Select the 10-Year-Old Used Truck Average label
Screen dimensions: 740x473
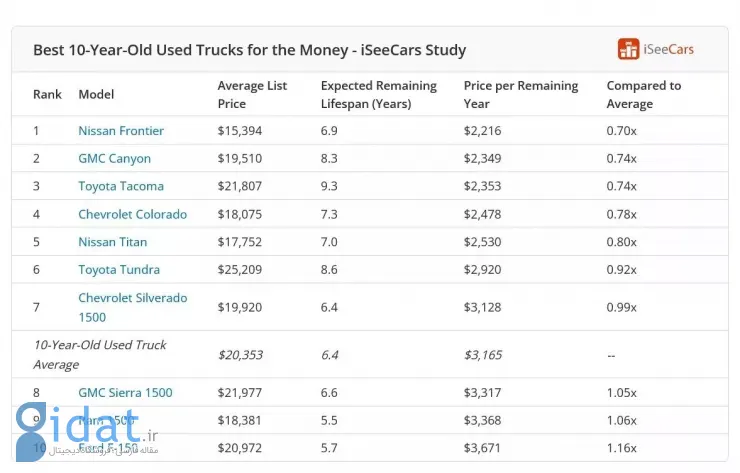tap(100, 355)
